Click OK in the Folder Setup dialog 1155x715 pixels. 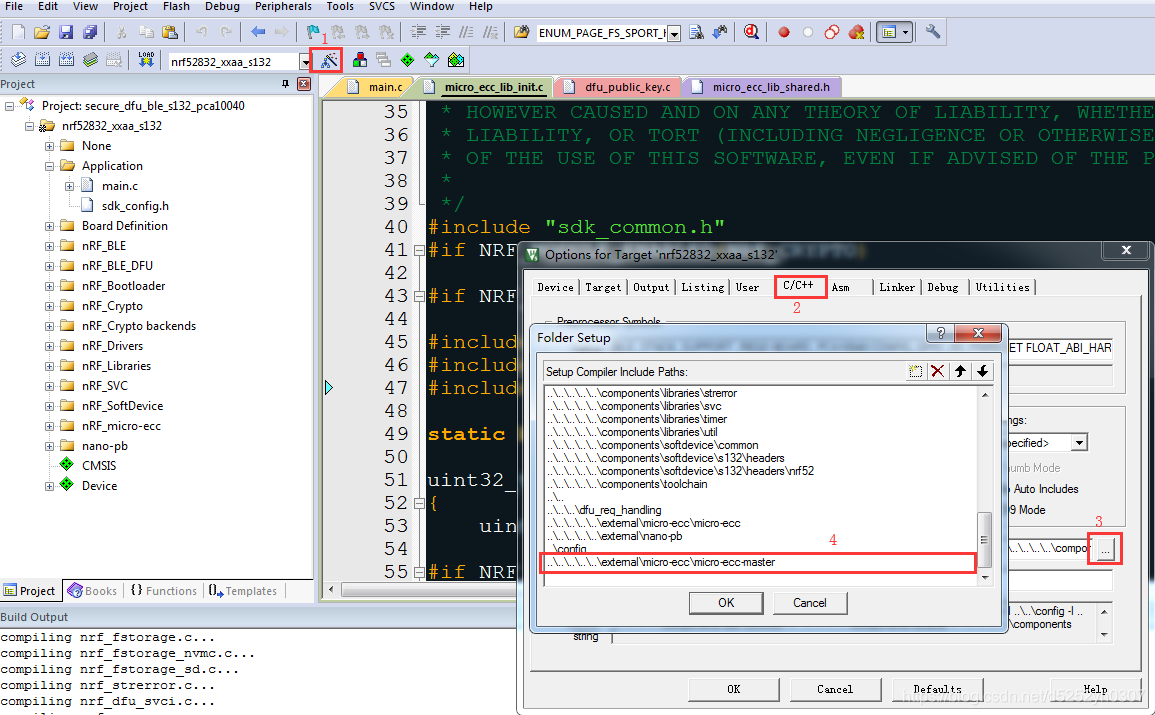click(725, 603)
